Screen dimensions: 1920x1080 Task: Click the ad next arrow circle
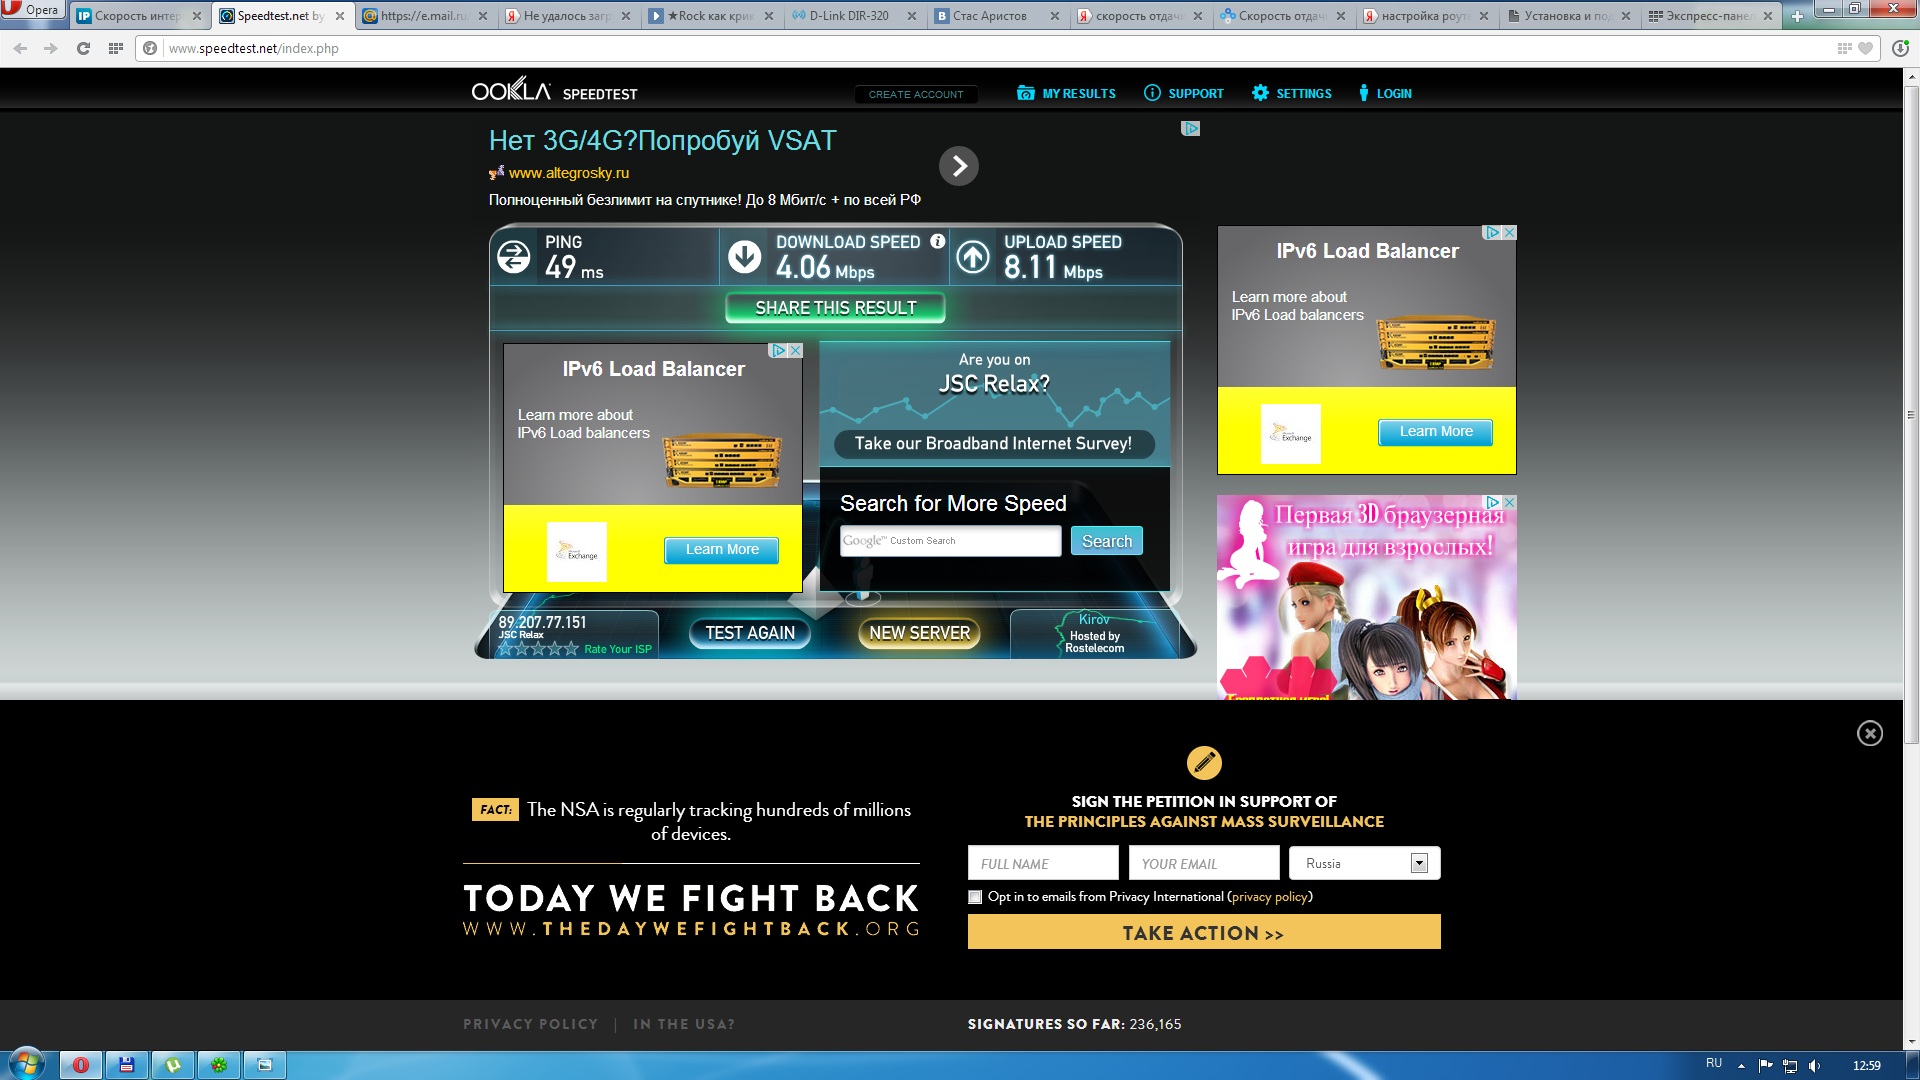click(x=958, y=166)
